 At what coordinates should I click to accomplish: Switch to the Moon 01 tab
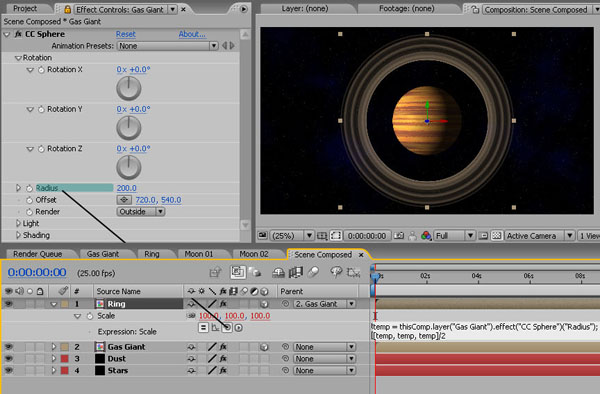click(x=199, y=254)
